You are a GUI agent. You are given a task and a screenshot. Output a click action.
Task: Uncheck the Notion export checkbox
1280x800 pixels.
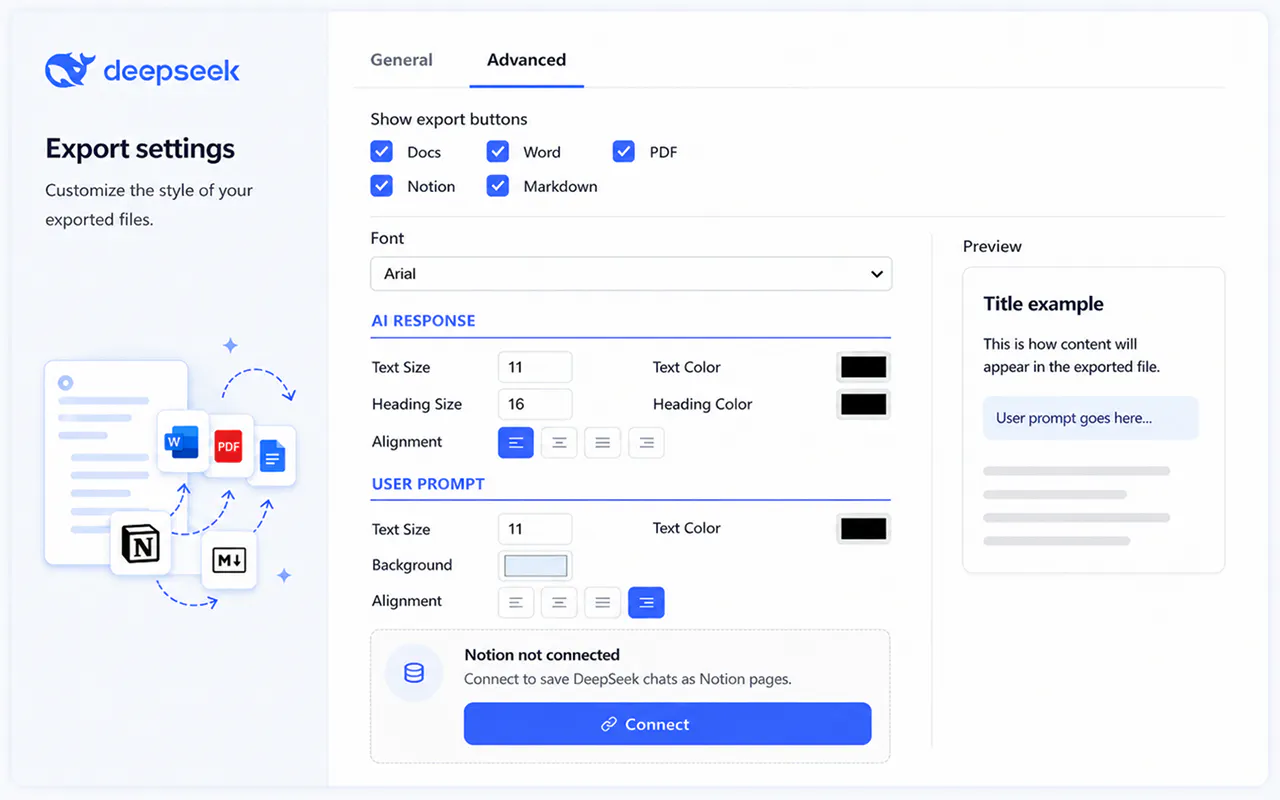(381, 185)
